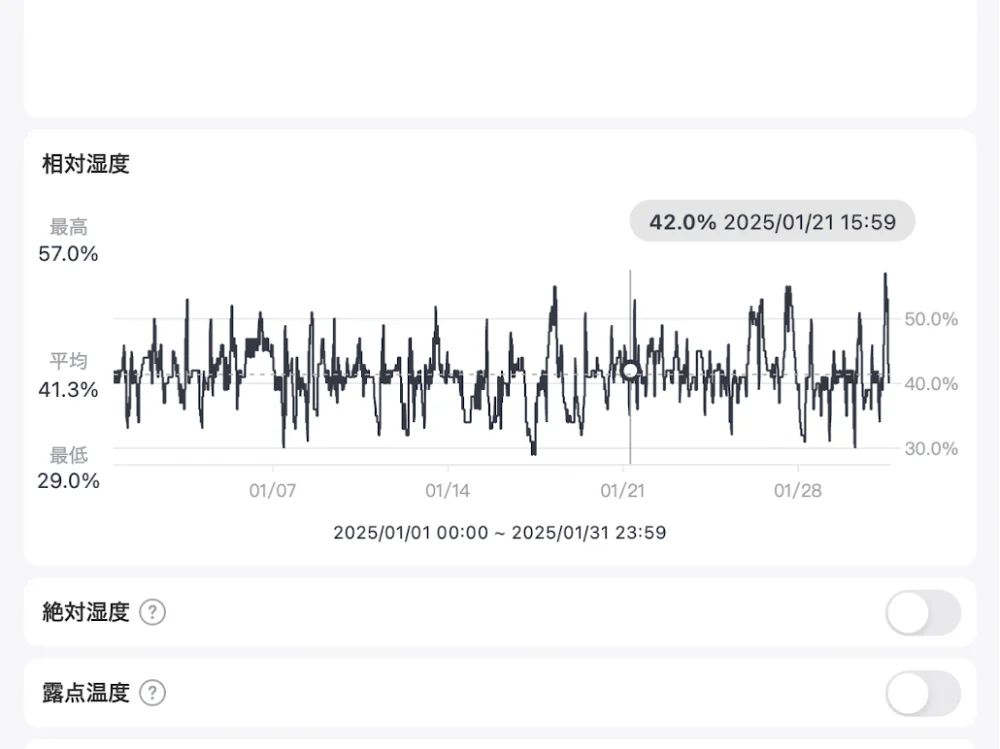Click the 50.0% y-axis label
Screen dimensions: 1000x749
[931, 319]
